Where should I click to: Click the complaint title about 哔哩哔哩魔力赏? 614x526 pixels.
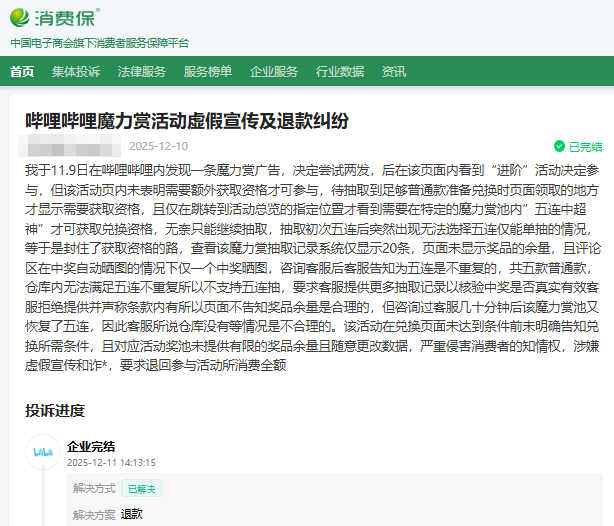click(x=187, y=121)
